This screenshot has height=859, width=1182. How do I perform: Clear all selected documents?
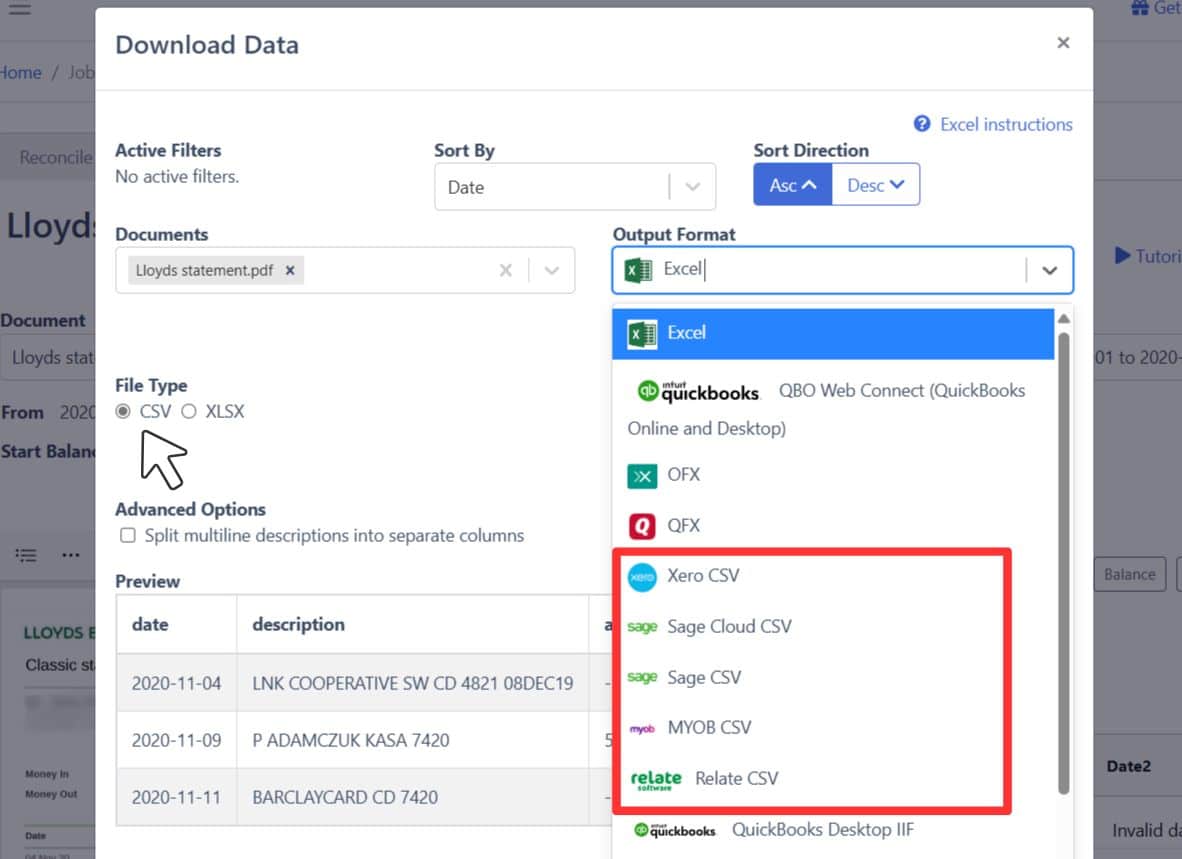[x=505, y=271]
